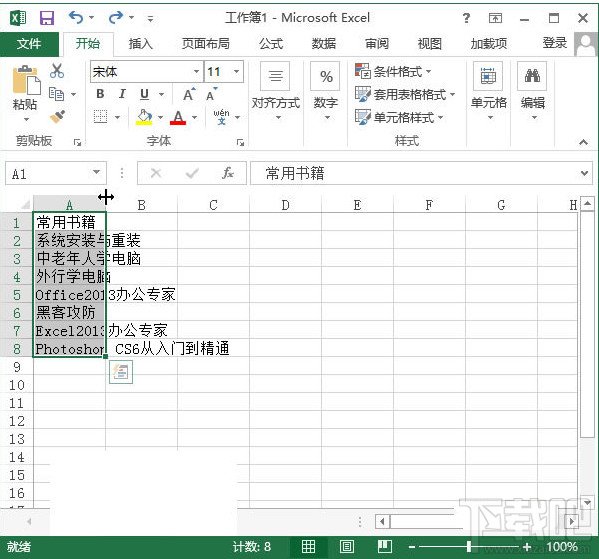This screenshot has width=599, height=559.
Task: Open 套用表格格式 table format menu
Action: click(405, 94)
